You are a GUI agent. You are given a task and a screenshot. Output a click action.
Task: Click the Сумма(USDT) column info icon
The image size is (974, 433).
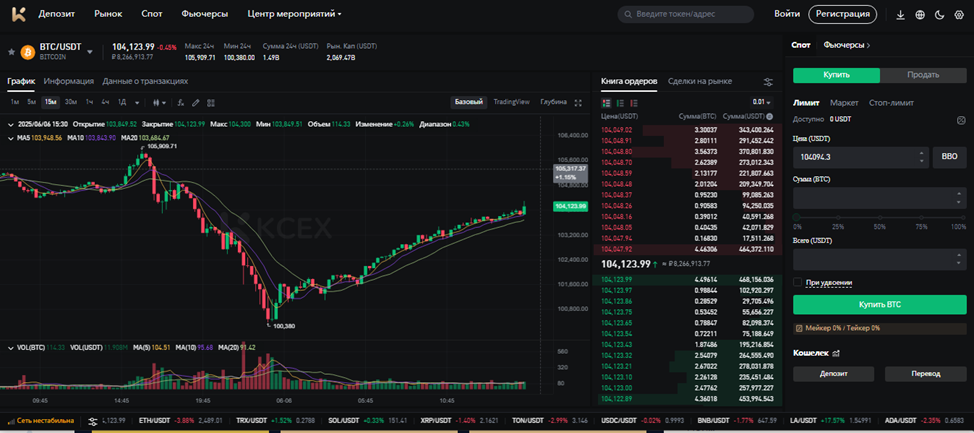(770, 116)
